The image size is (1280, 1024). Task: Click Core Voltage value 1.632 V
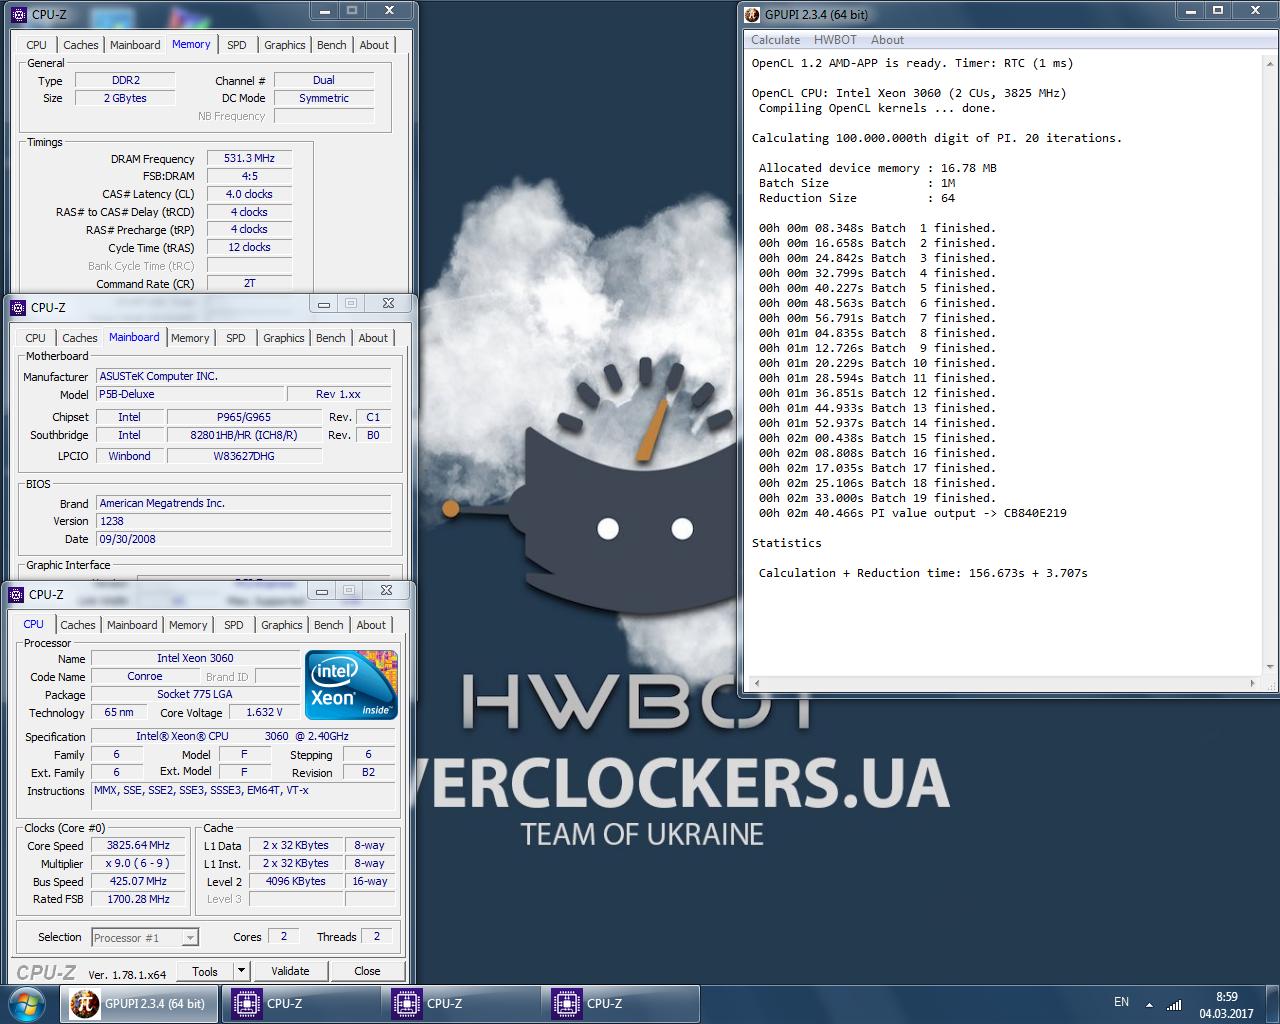(264, 713)
